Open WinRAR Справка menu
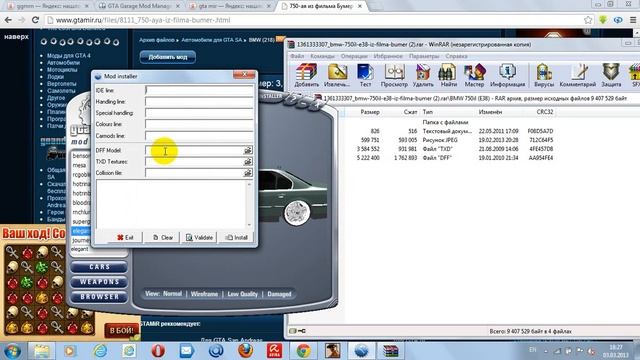Viewport: 640px width, 360px height. pyautogui.click(x=456, y=56)
